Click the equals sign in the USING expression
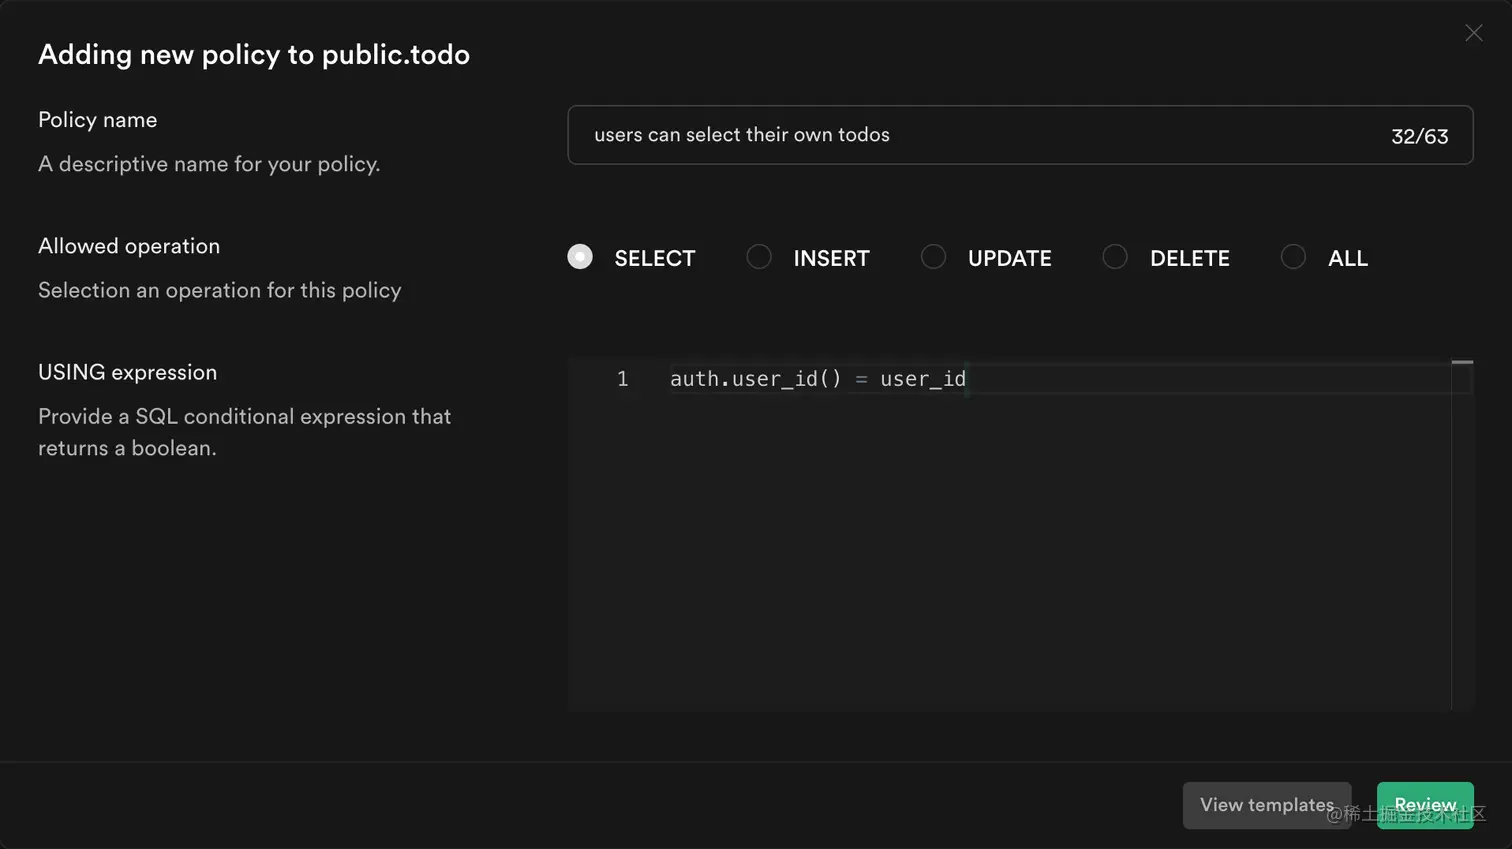Screen dimensions: 1512x849 pos(860,379)
